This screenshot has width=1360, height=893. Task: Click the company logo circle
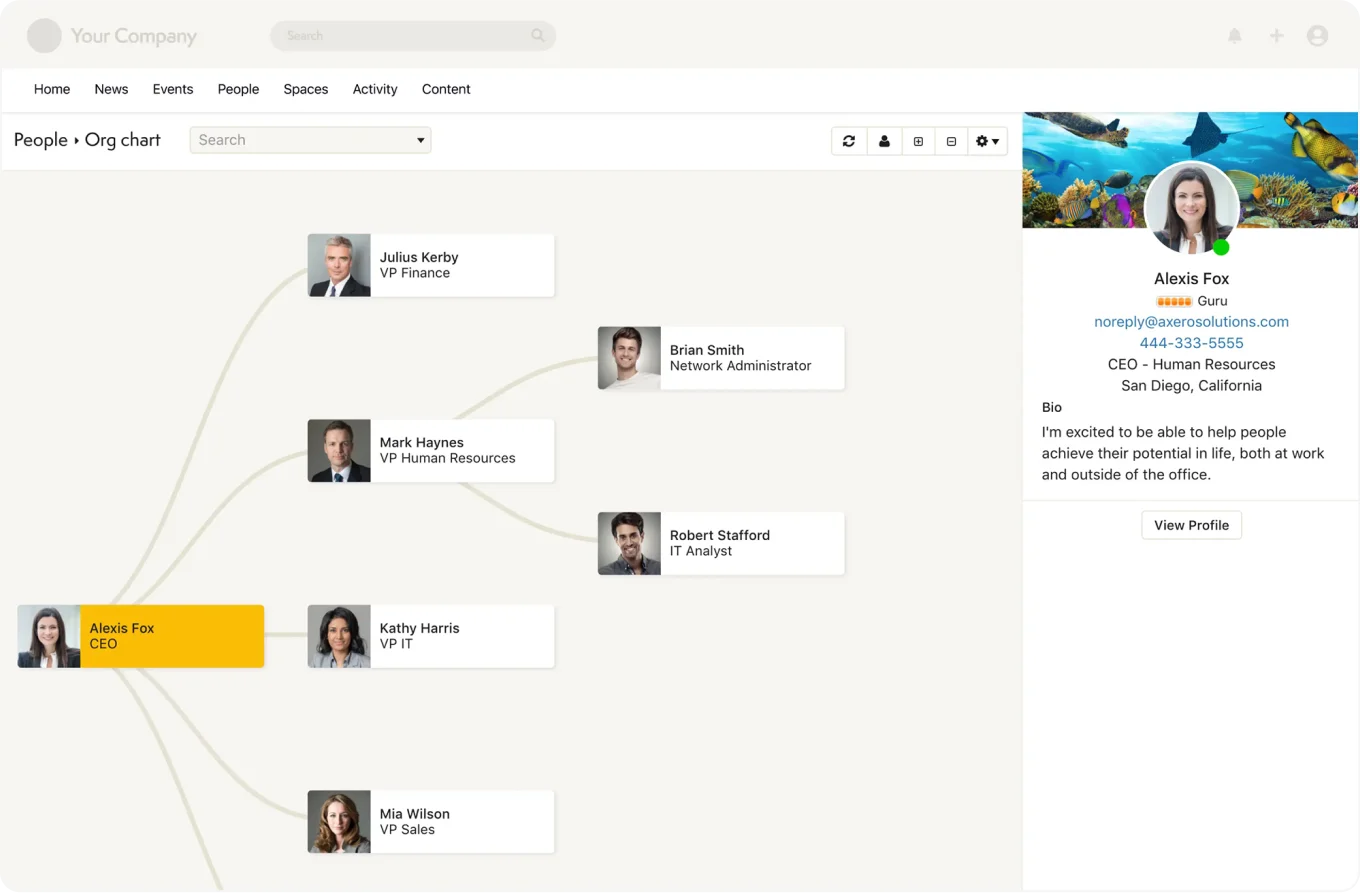(44, 36)
